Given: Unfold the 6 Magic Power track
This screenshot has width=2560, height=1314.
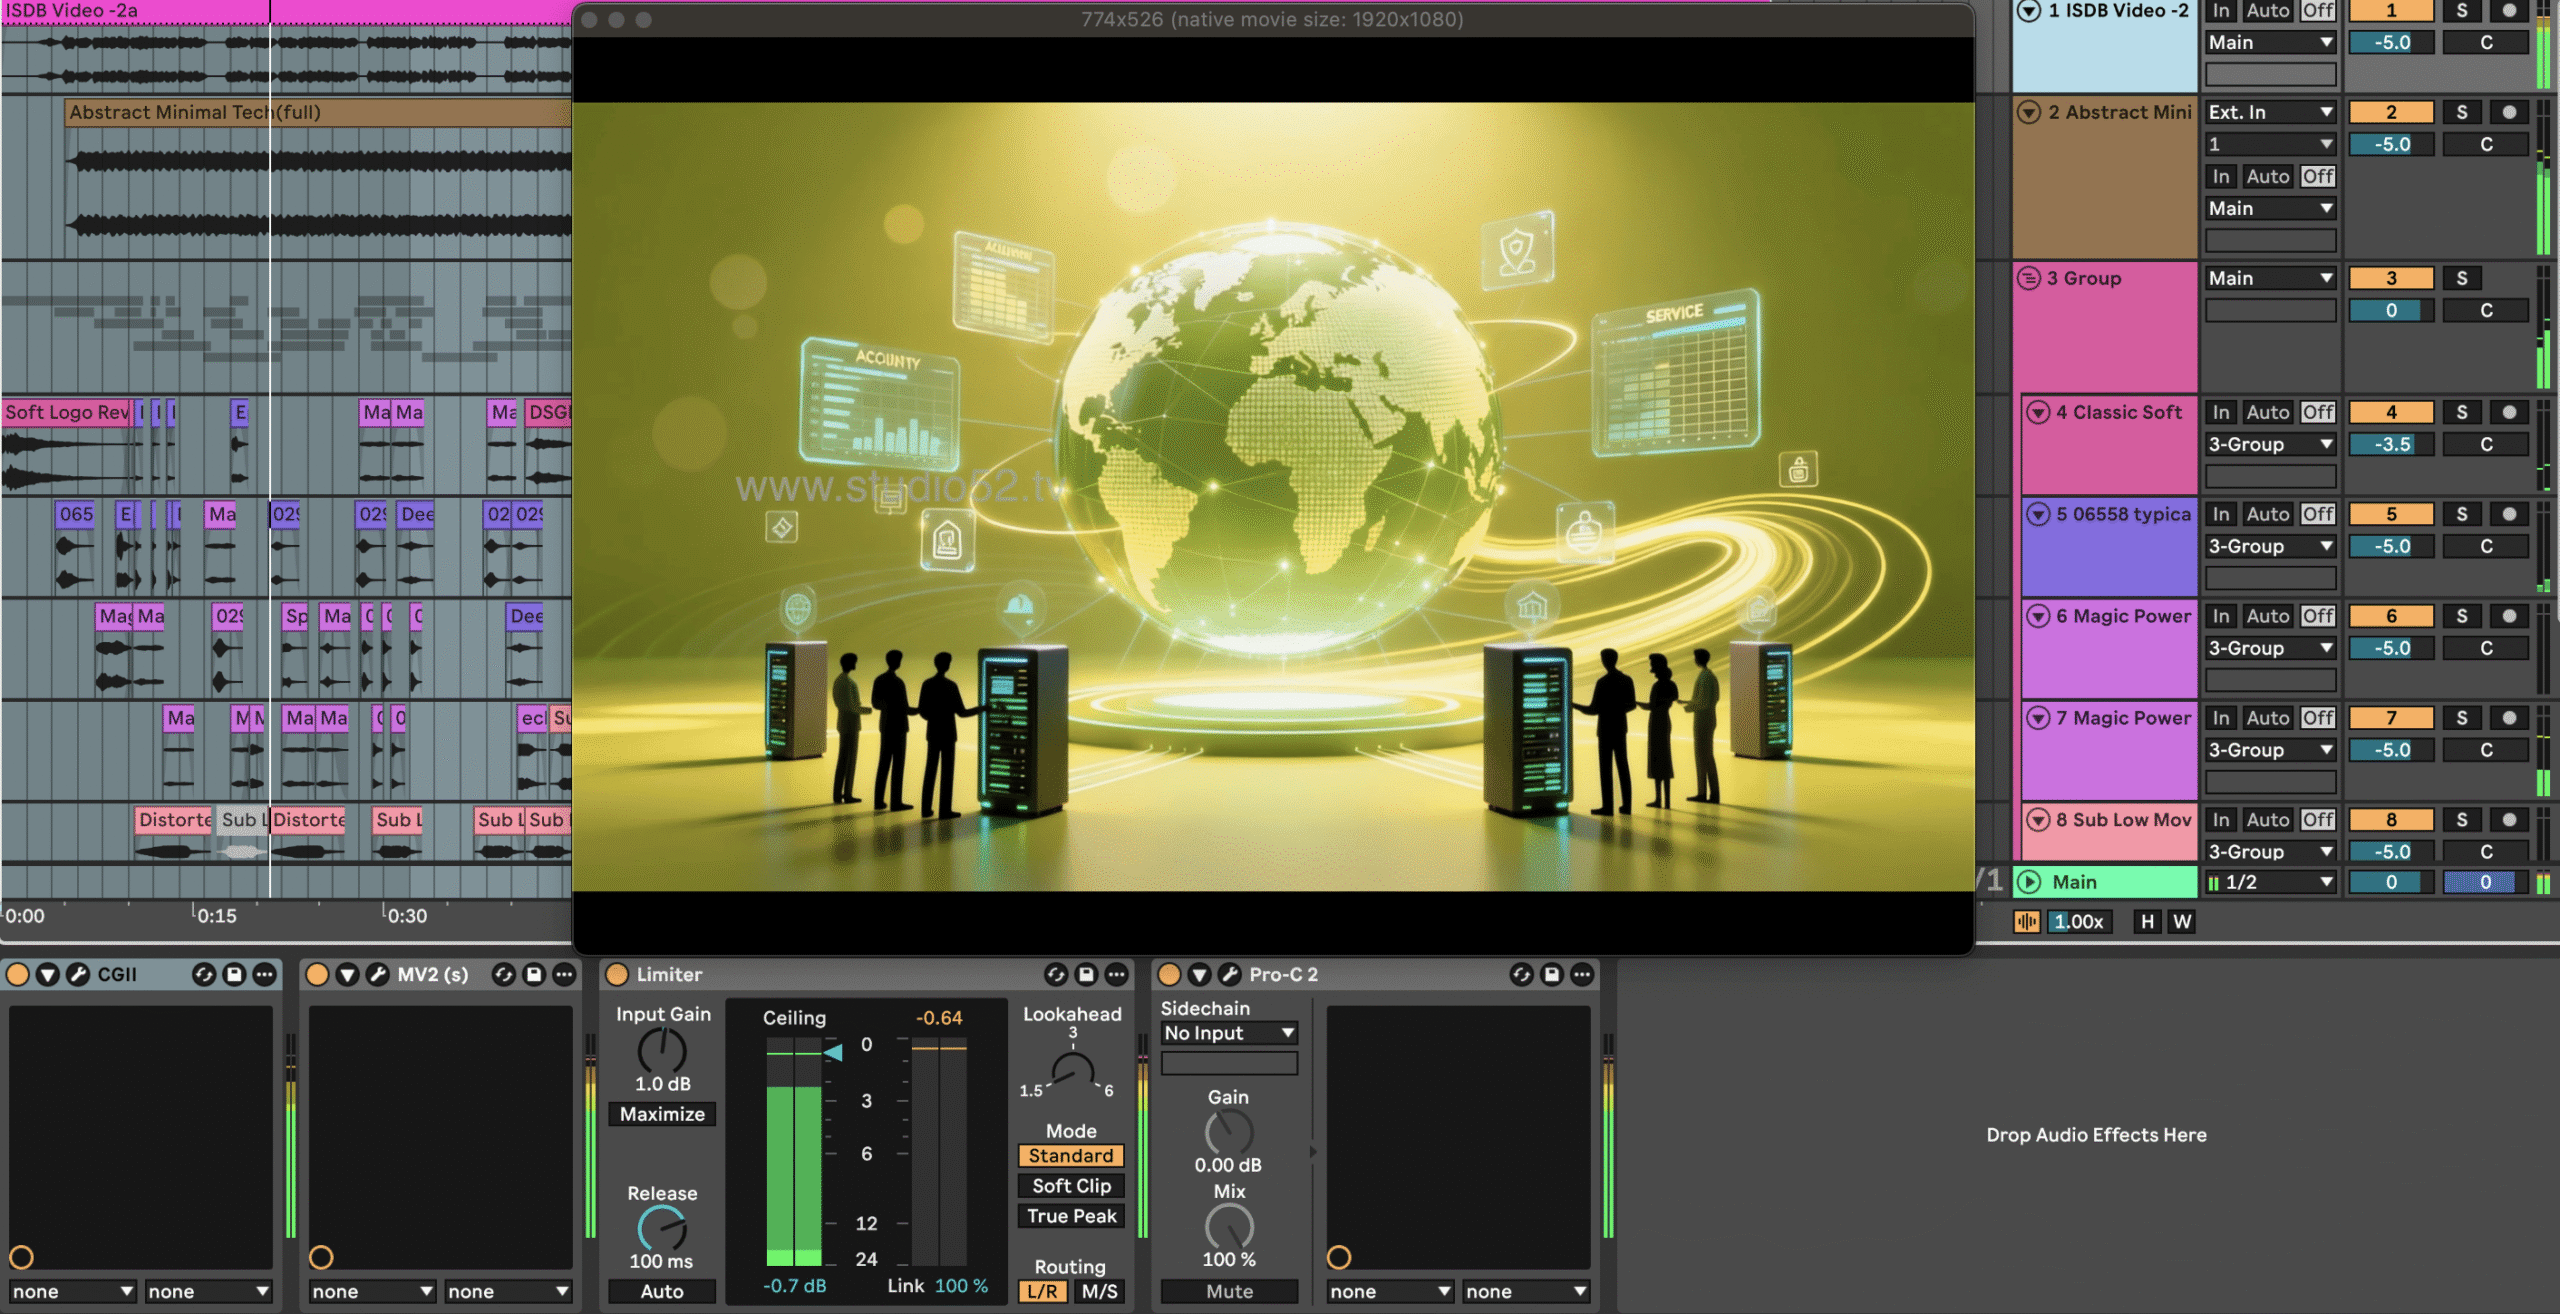Looking at the screenshot, I should click(x=2037, y=616).
